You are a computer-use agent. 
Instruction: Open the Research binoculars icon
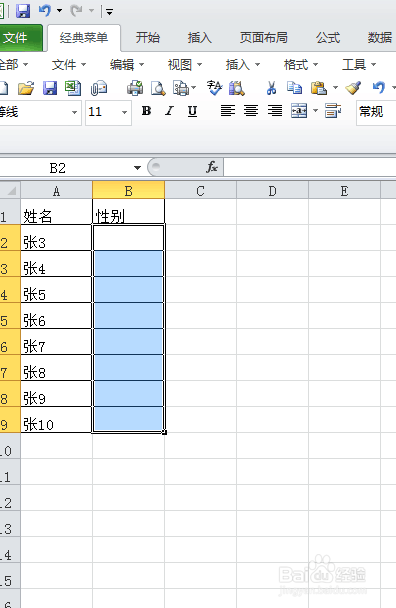[x=237, y=88]
